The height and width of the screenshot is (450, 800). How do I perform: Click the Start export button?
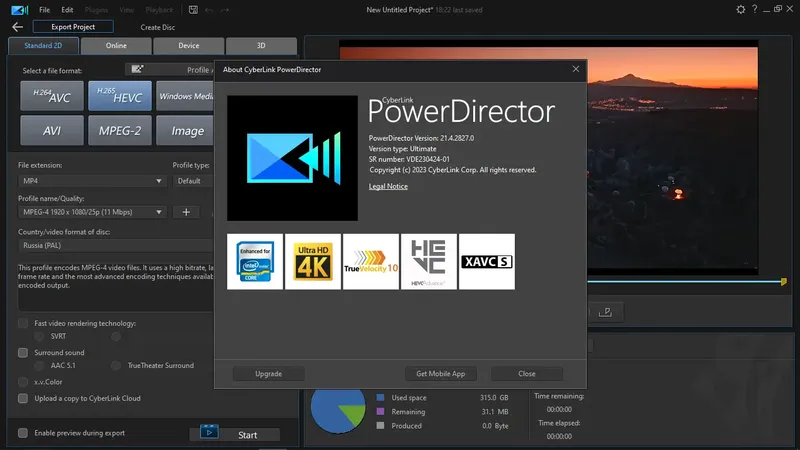[247, 435]
